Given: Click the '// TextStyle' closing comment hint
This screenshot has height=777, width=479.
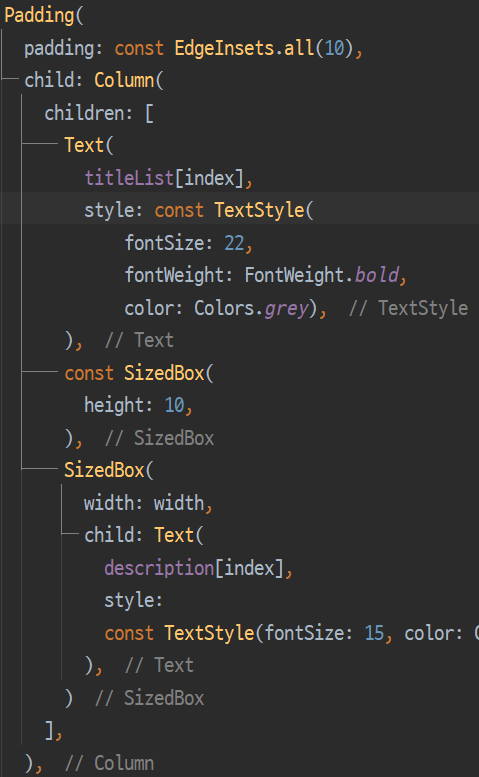Looking at the screenshot, I should (409, 308).
